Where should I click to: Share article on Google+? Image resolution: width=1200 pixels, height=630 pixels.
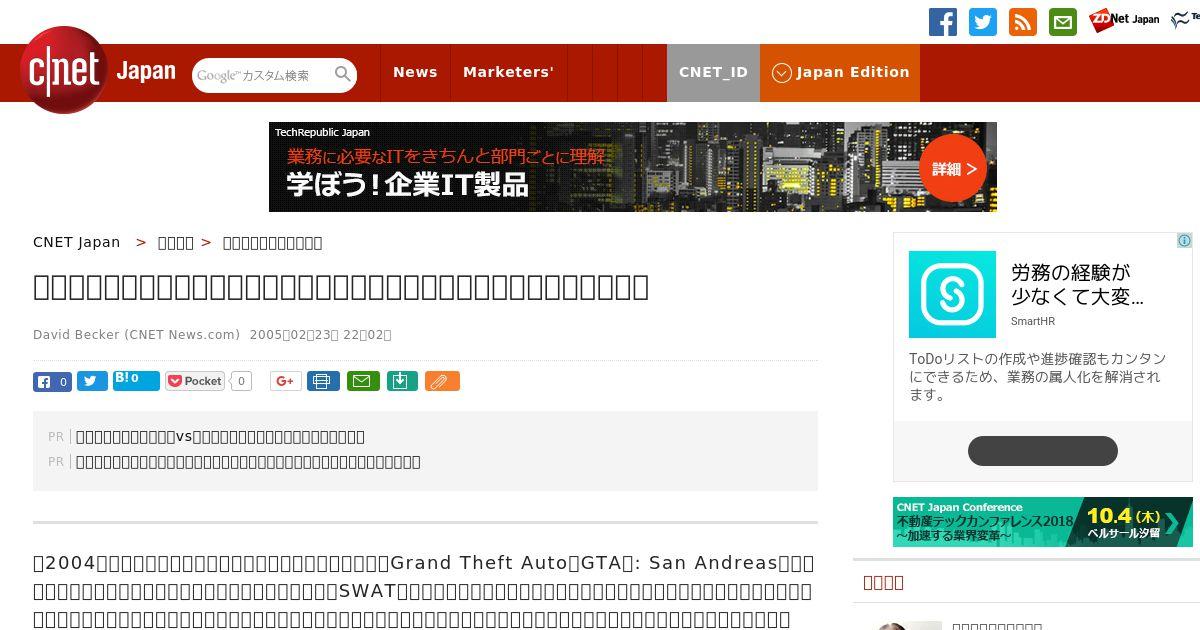tap(285, 381)
